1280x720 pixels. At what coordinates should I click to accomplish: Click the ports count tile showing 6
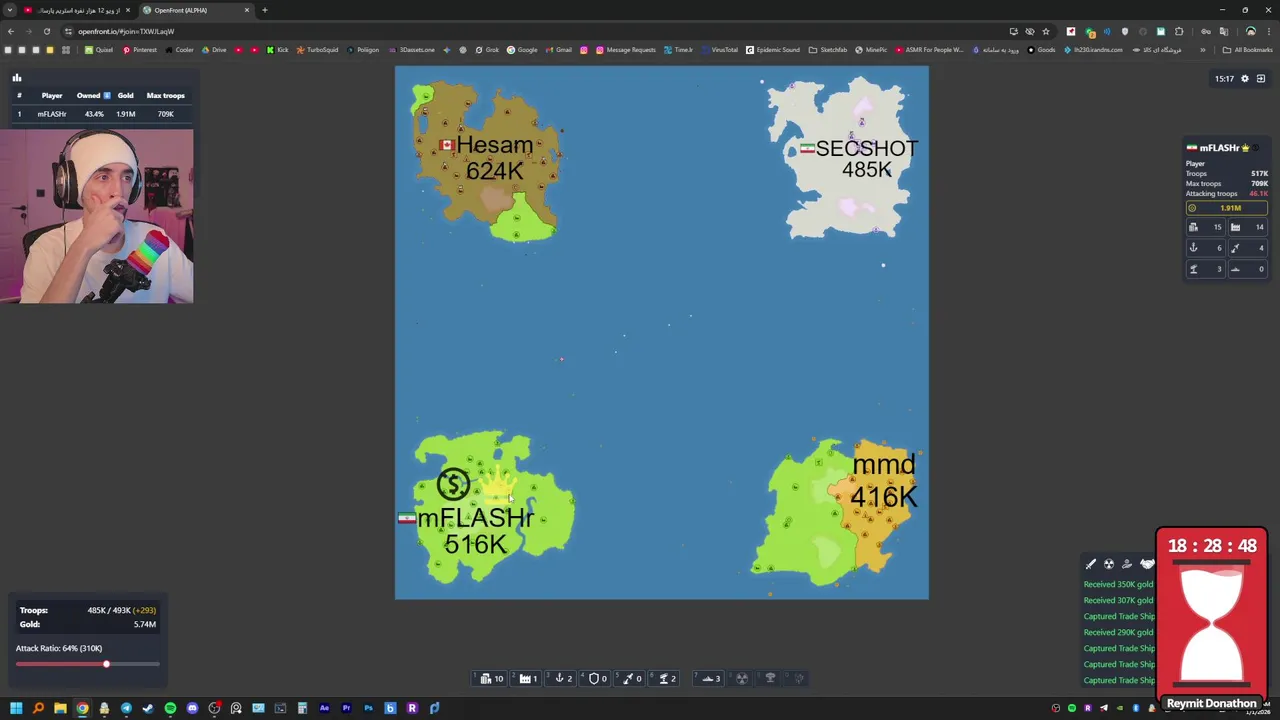tap(1205, 248)
